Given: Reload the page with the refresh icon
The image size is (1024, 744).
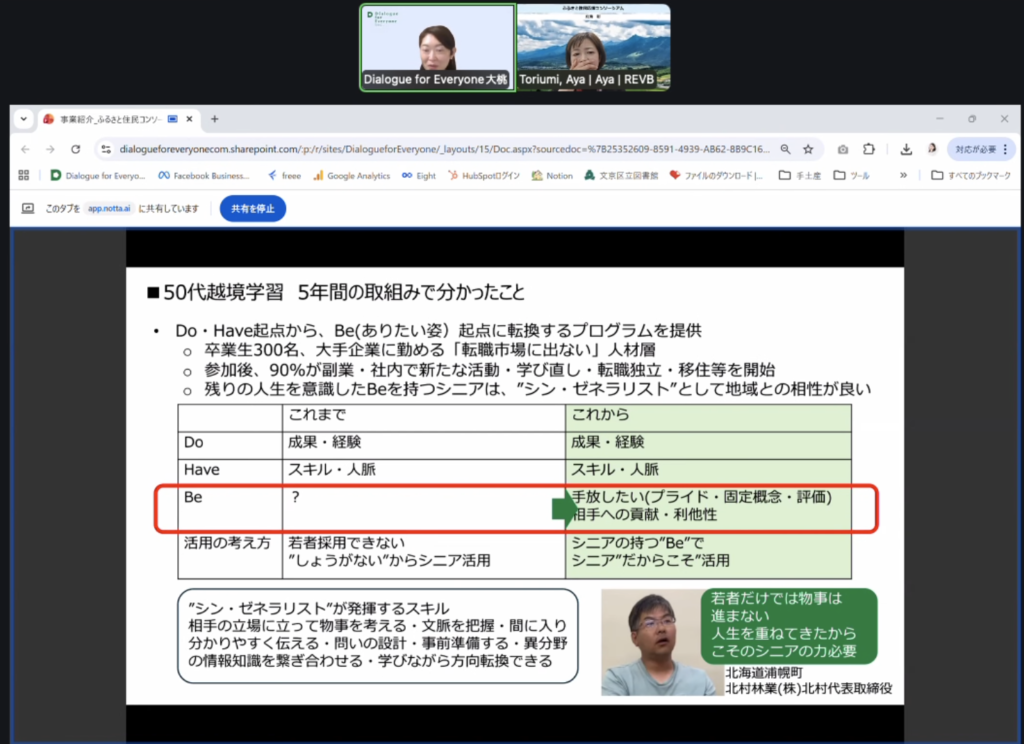Looking at the screenshot, I should pyautogui.click(x=77, y=149).
